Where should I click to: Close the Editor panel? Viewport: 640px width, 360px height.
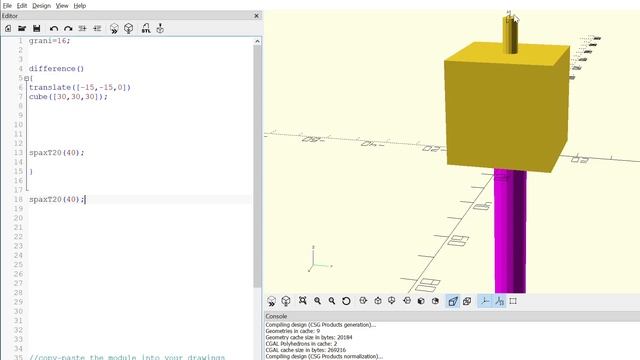256,16
